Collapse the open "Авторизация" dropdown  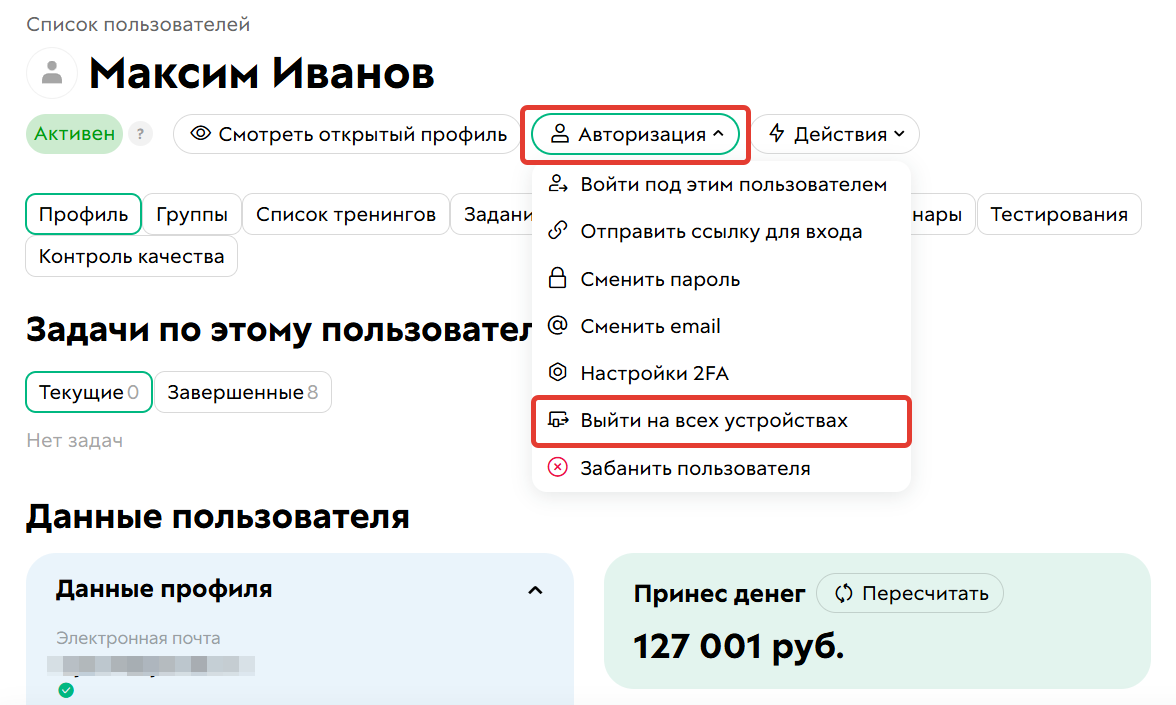(x=636, y=133)
